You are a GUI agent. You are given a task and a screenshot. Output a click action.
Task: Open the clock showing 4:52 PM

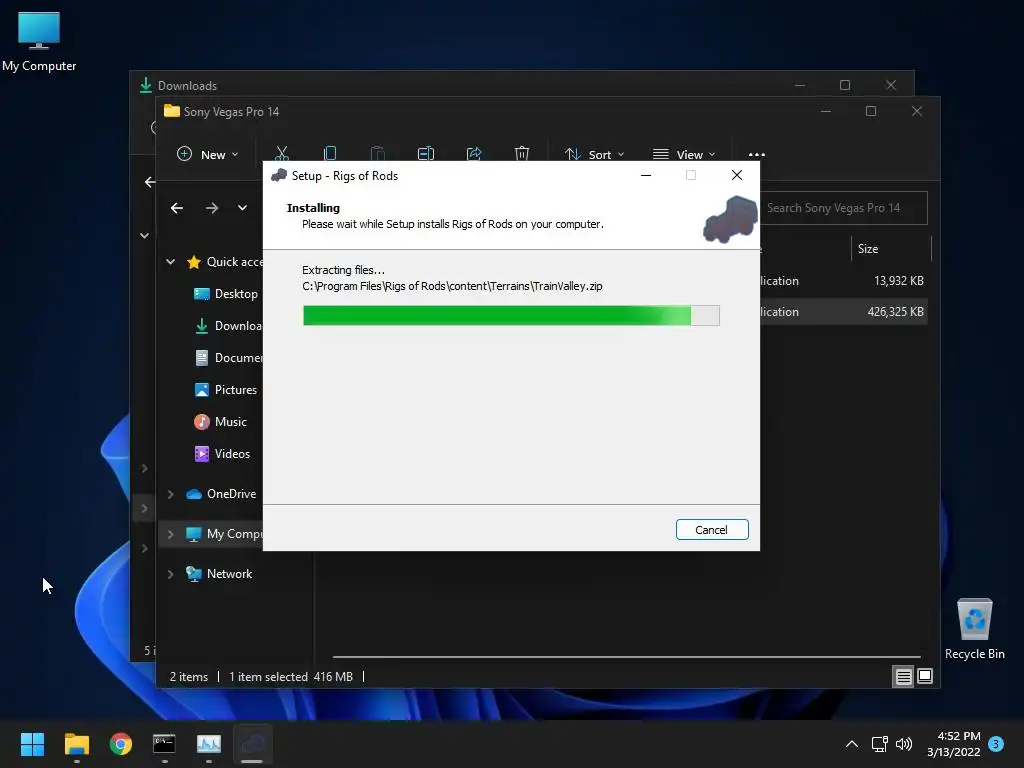(x=954, y=744)
